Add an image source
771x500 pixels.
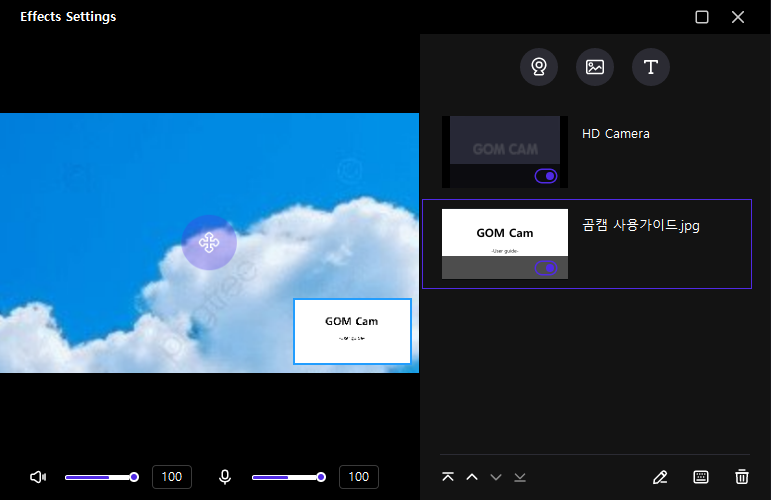pyautogui.click(x=595, y=67)
